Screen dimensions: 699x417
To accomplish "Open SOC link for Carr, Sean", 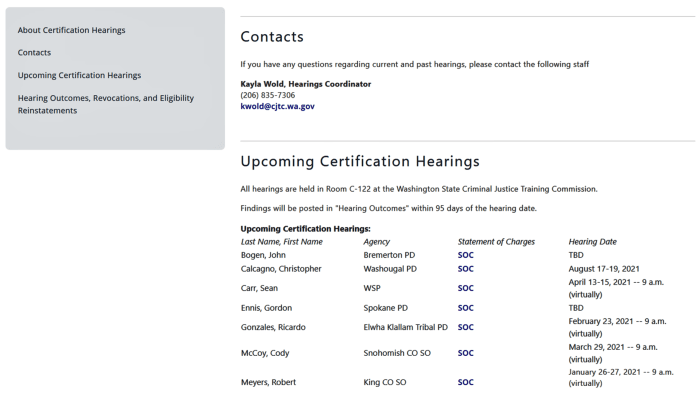I will [465, 289].
